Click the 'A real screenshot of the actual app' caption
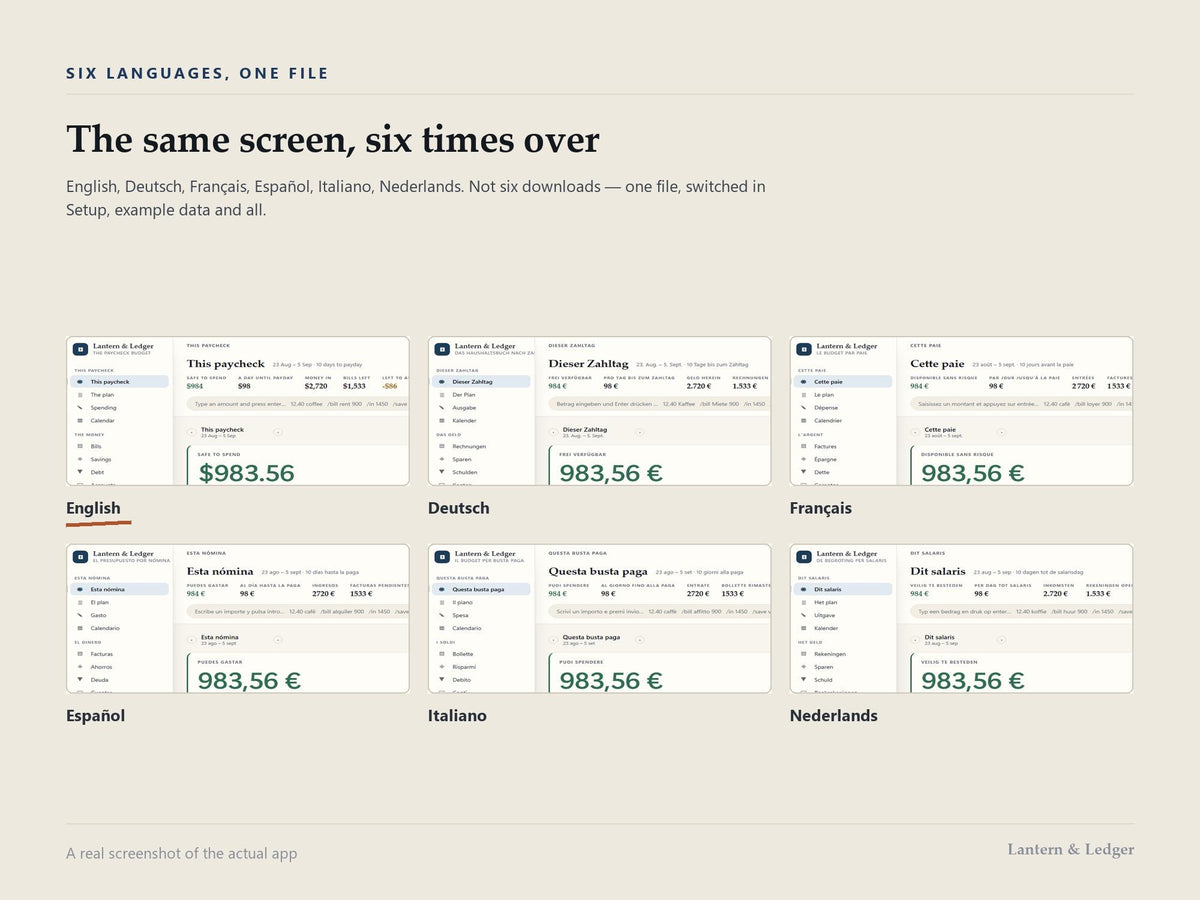The width and height of the screenshot is (1200, 900). [x=182, y=854]
